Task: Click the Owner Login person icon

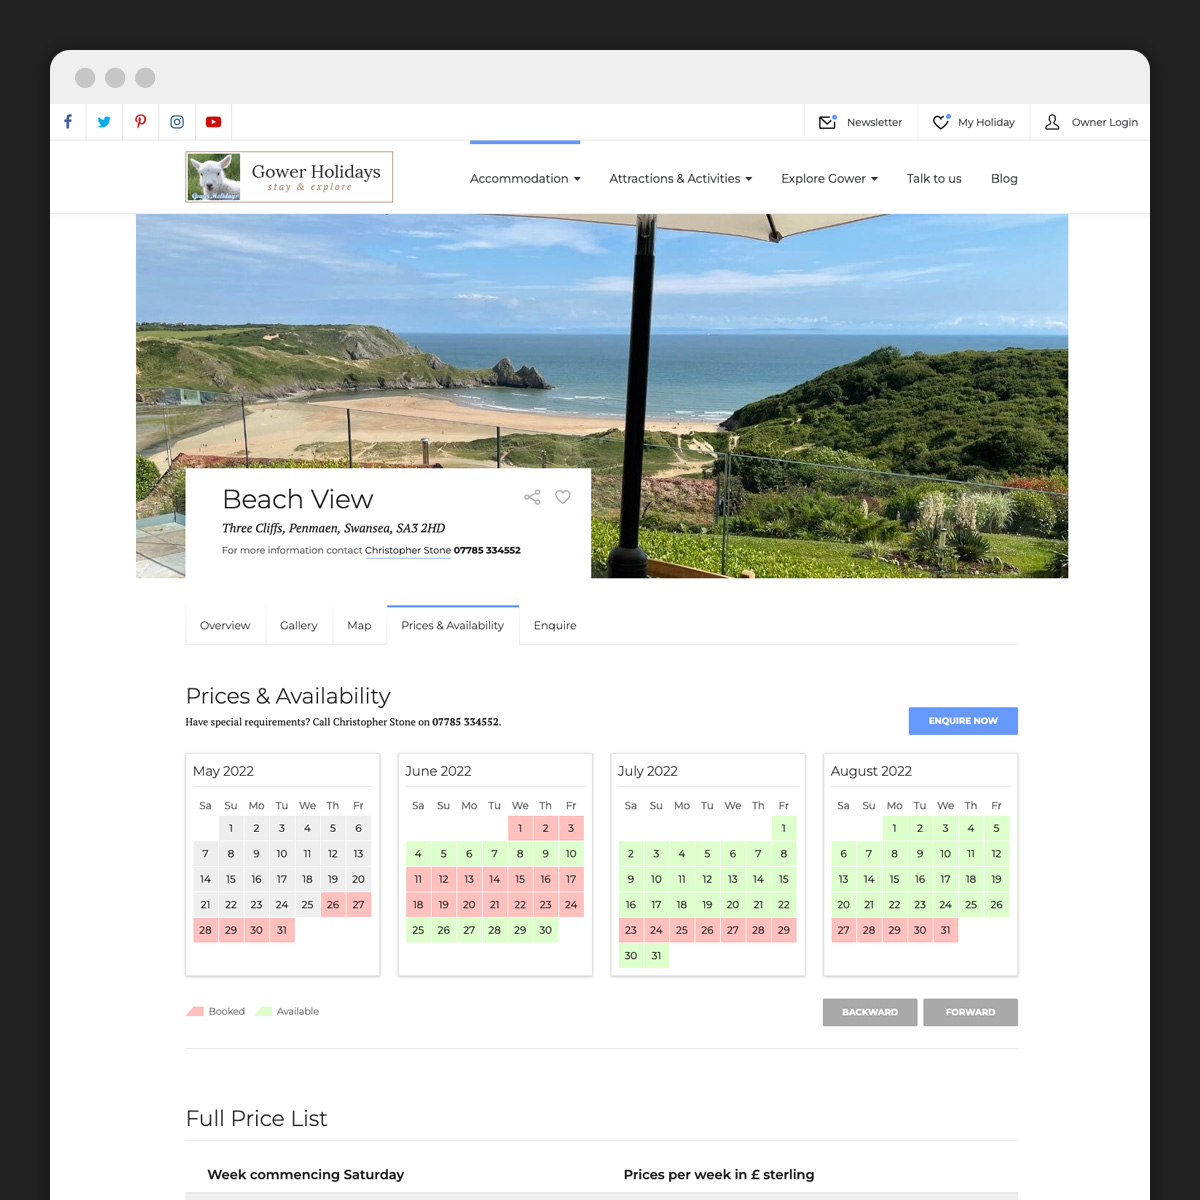Action: click(1052, 122)
